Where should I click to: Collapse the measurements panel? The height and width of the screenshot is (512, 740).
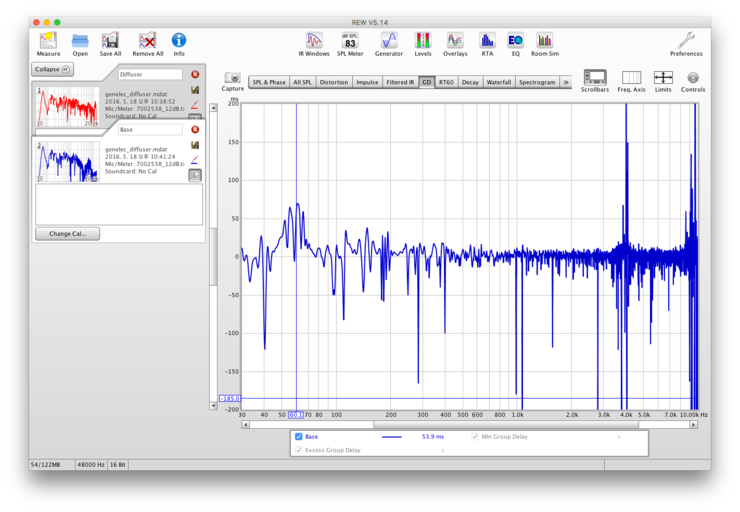[x=52, y=69]
